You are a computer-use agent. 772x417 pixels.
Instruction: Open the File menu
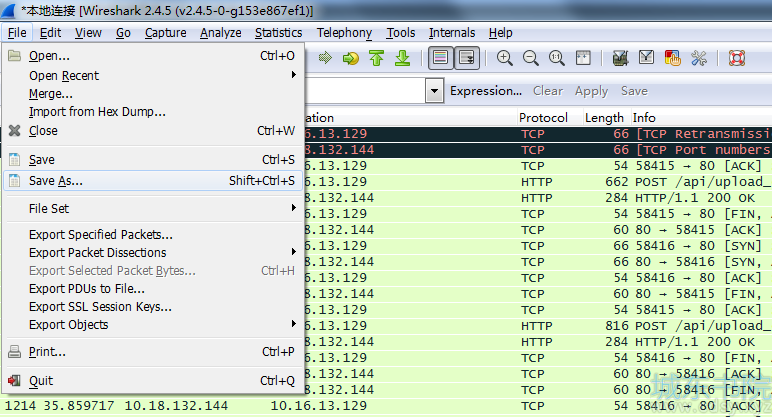coord(17,33)
